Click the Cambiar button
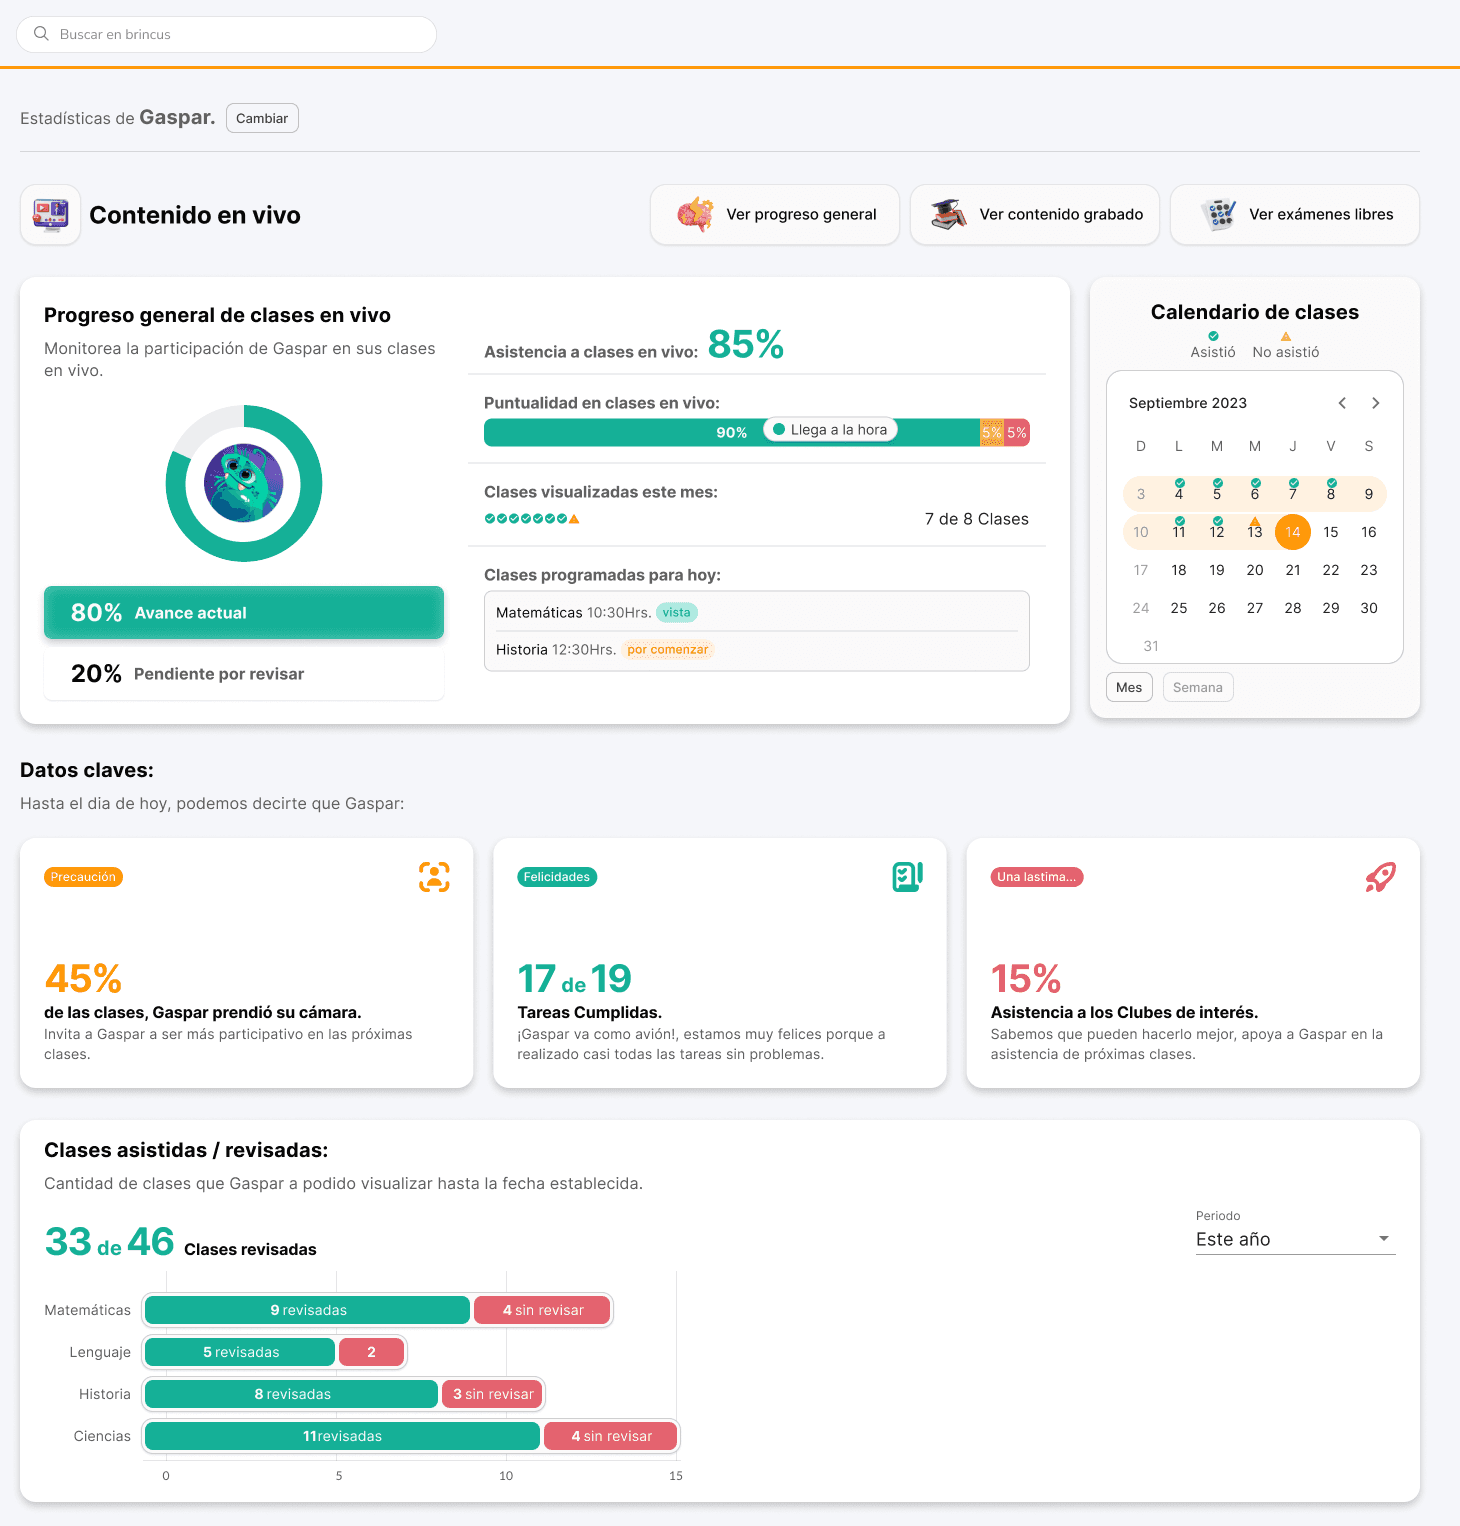Image resolution: width=1460 pixels, height=1526 pixels. point(262,118)
